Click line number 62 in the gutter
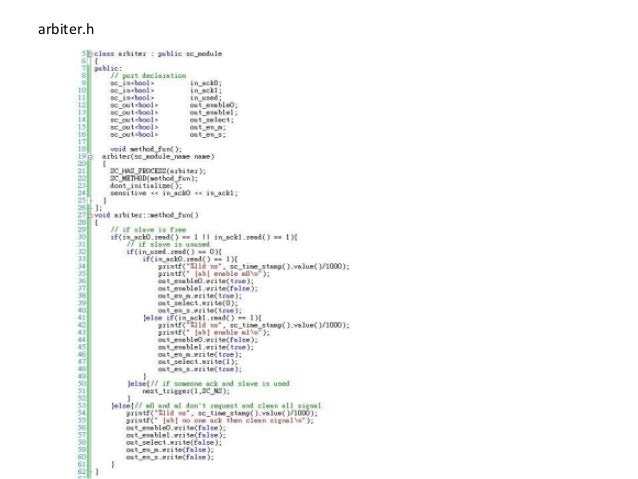638x479 pixels. coord(82,472)
